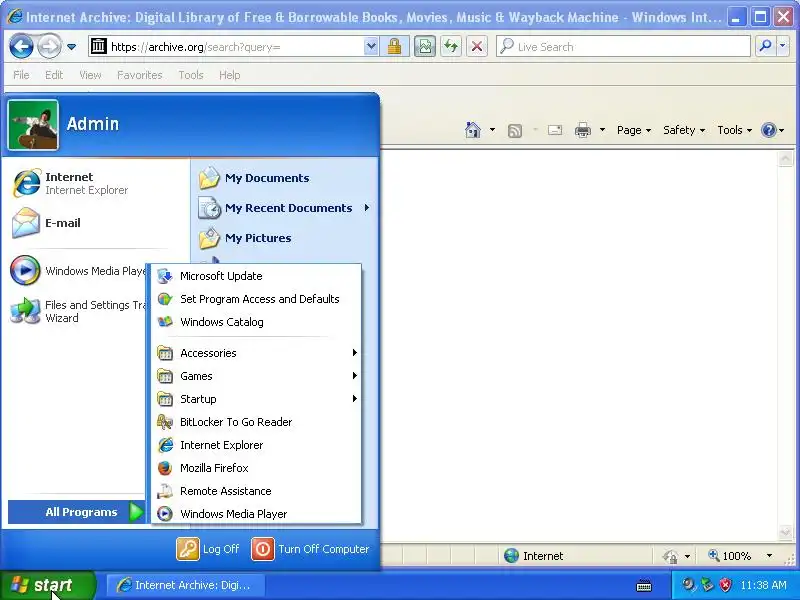The image size is (800, 600).
Task: Click the RSS Feeds icon
Action: 515,131
